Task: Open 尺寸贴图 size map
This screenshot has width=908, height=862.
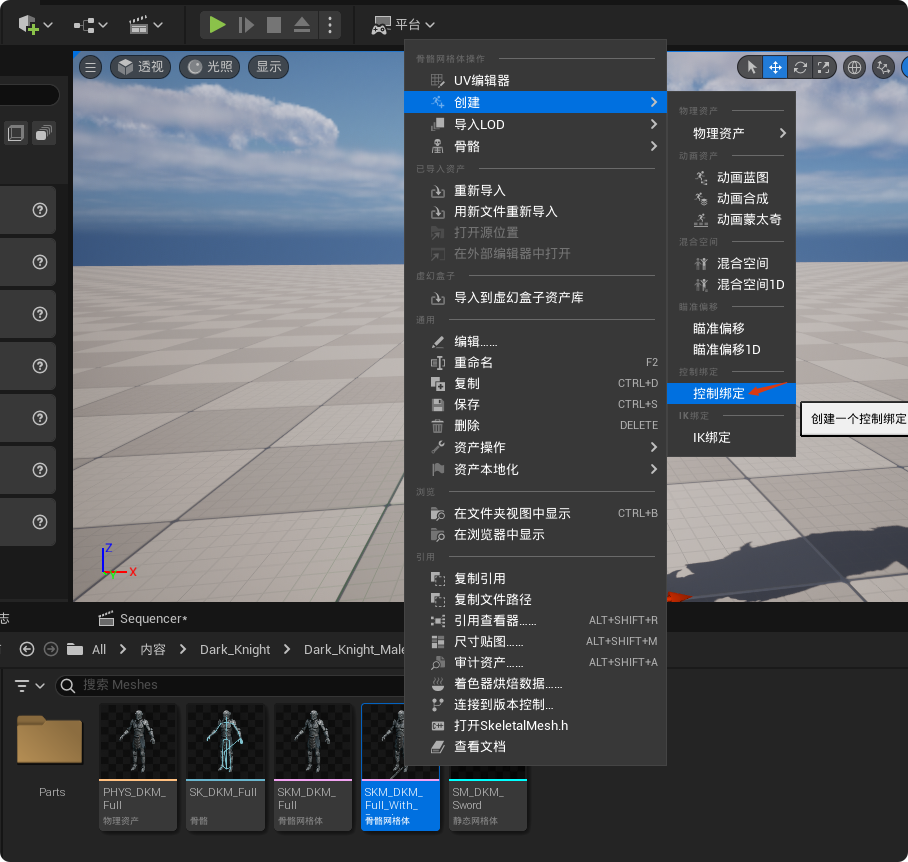Action: click(x=535, y=641)
